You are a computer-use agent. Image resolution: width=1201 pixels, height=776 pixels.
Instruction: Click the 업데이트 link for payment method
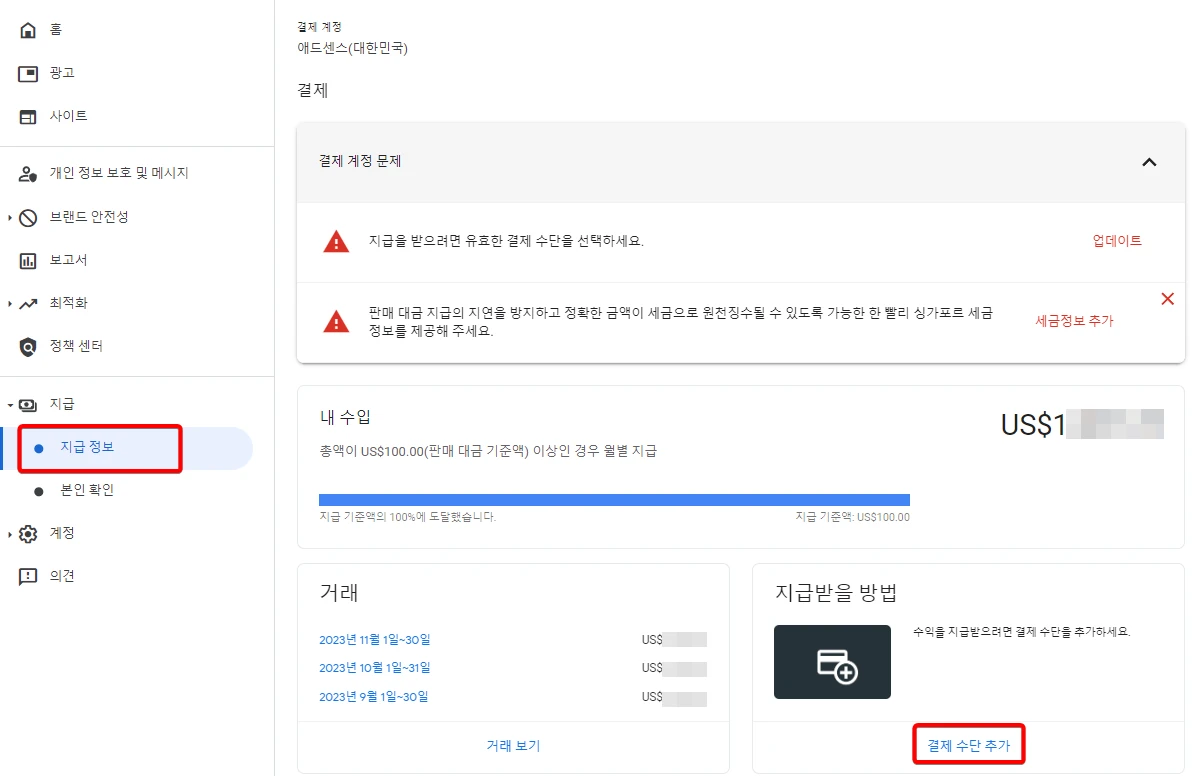(1117, 240)
